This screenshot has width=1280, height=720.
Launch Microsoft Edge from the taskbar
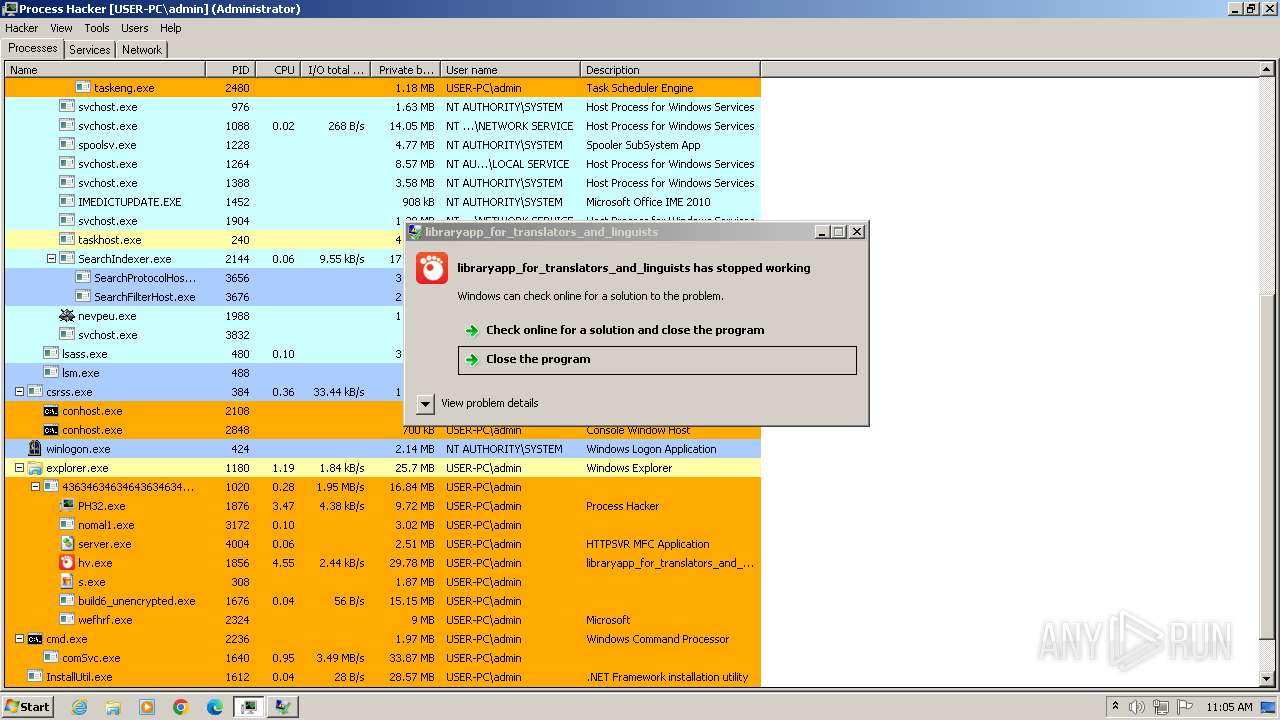click(x=215, y=707)
